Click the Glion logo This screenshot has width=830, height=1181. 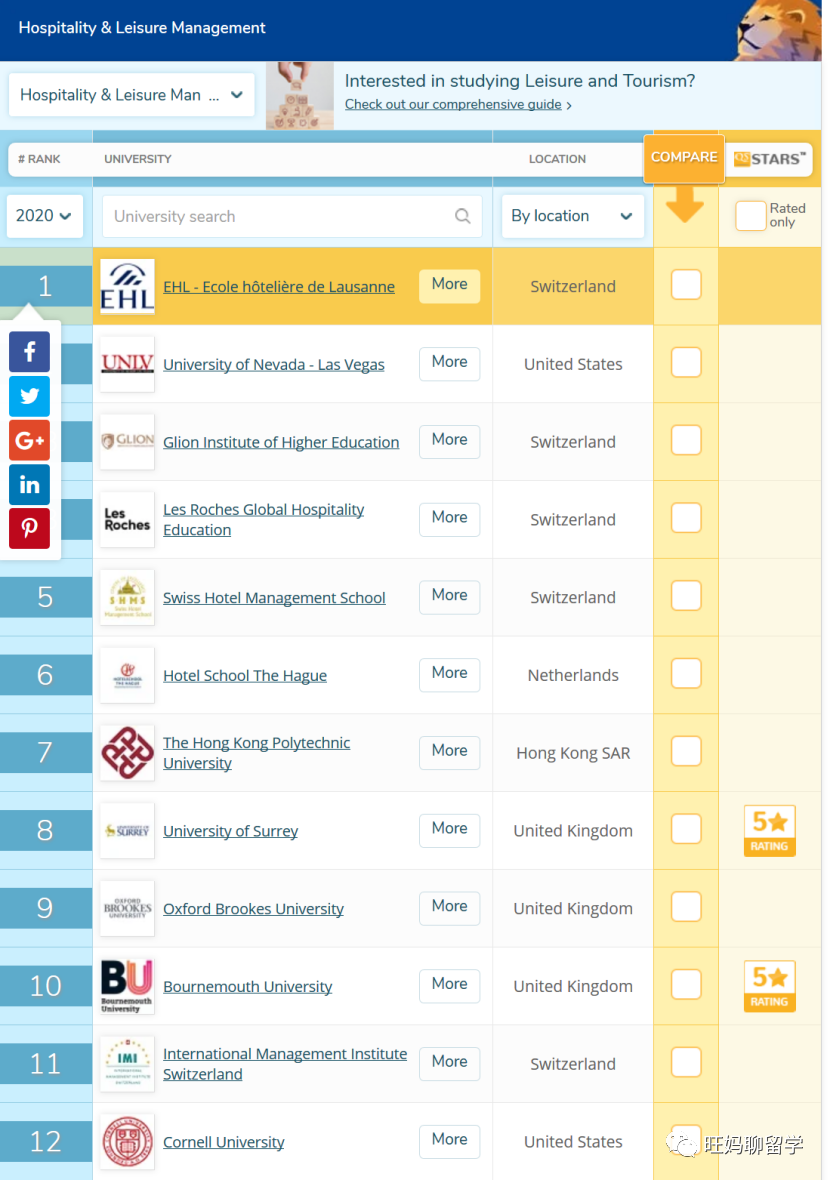point(127,441)
